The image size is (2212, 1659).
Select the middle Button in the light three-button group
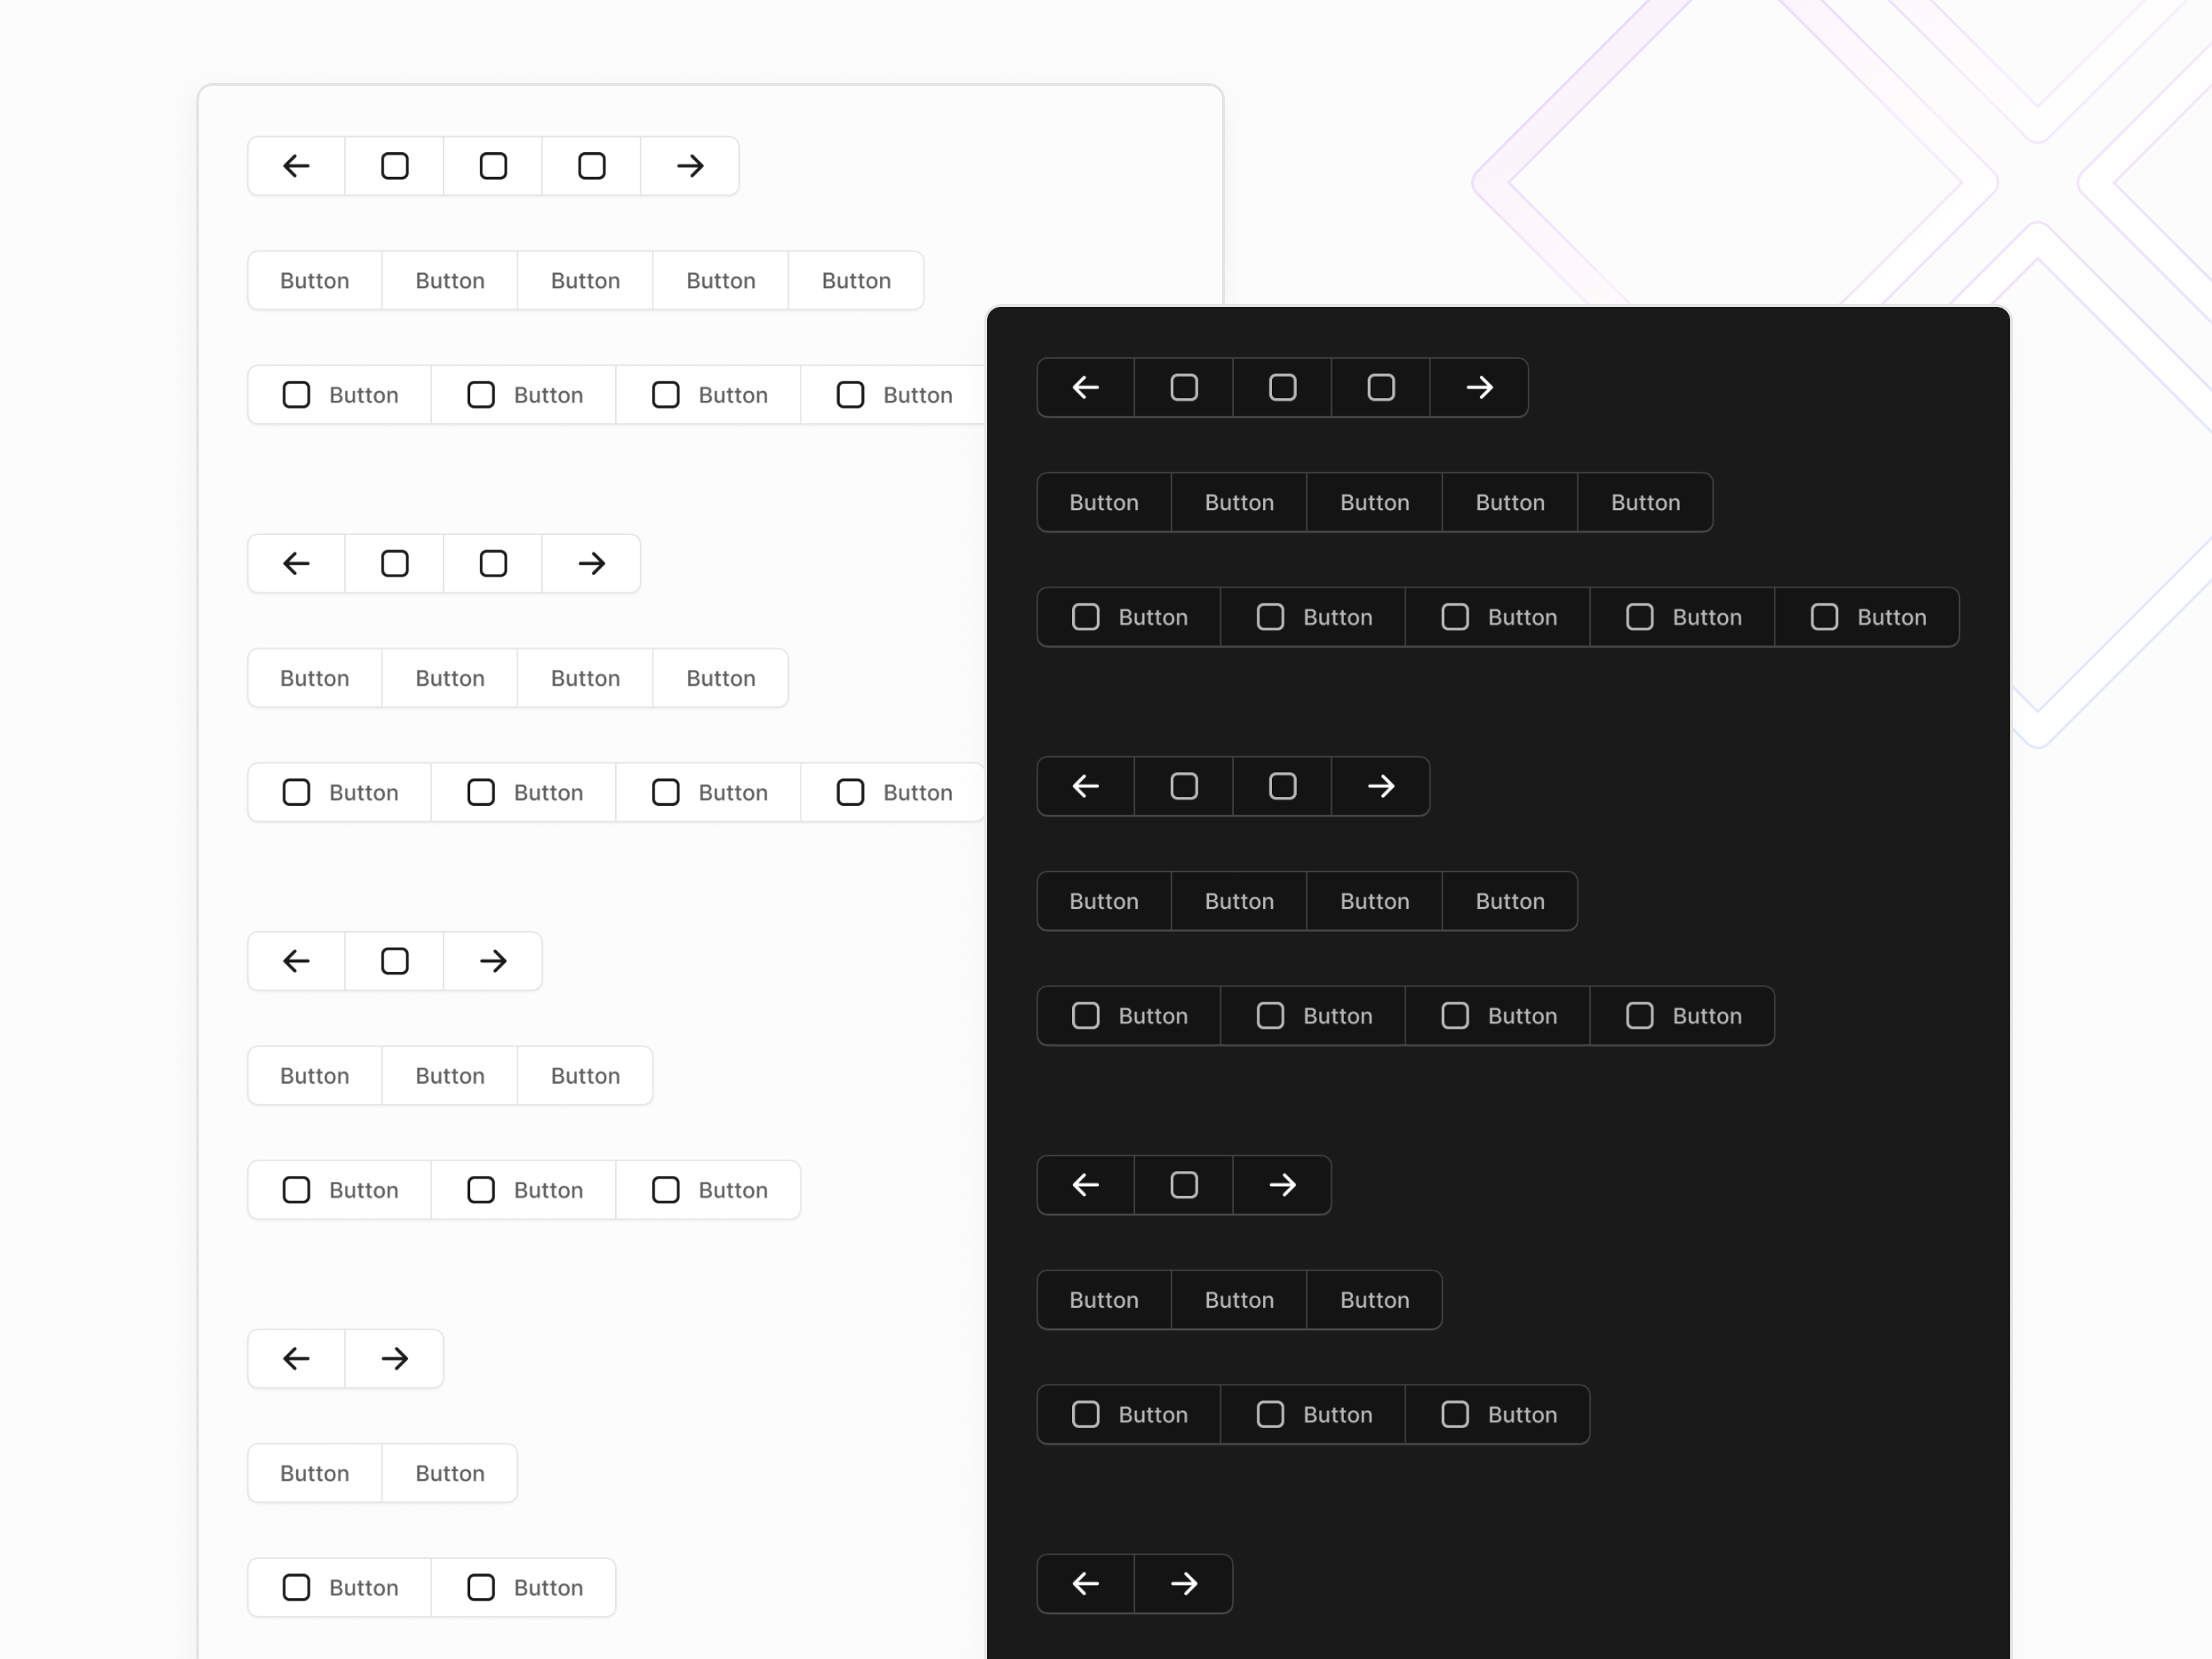449,1075
